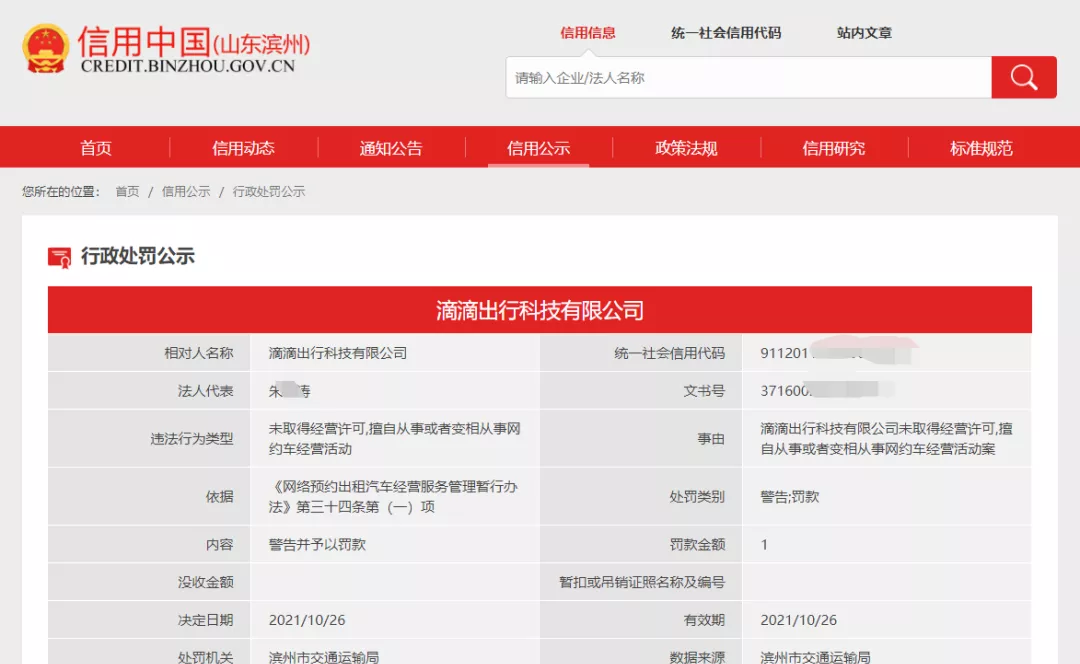
Task: Click the 行政处罚公示 section heading
Action: coord(138,256)
